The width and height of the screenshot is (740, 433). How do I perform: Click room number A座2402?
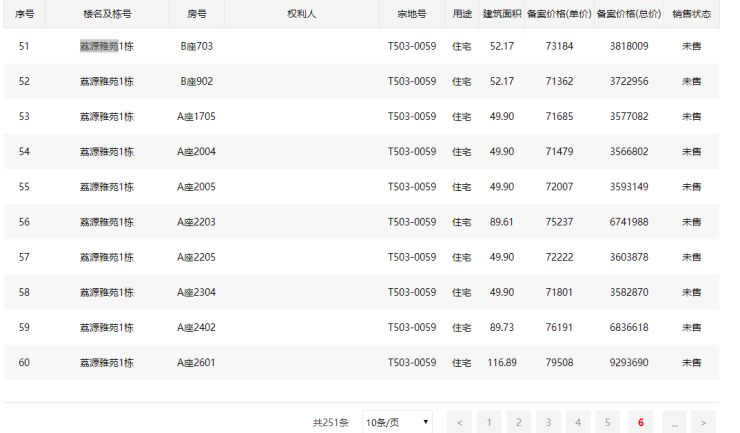[196, 327]
